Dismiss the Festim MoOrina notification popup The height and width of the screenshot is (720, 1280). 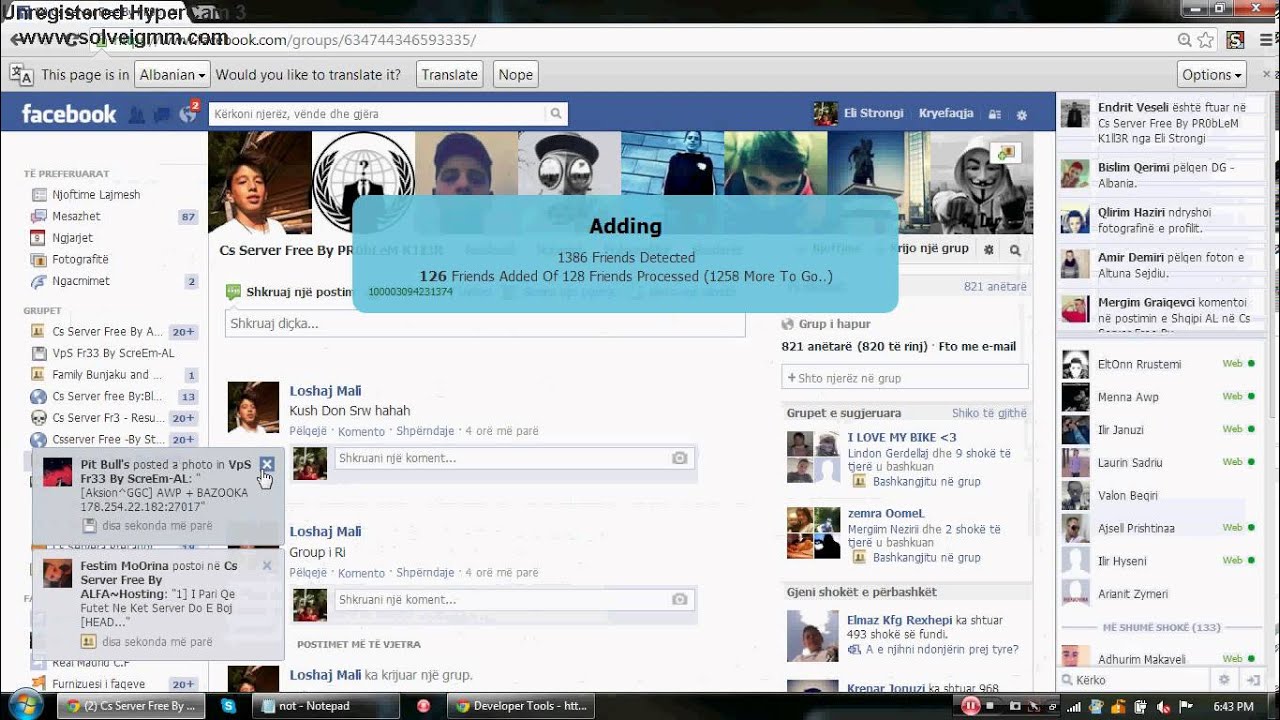pyautogui.click(x=266, y=565)
